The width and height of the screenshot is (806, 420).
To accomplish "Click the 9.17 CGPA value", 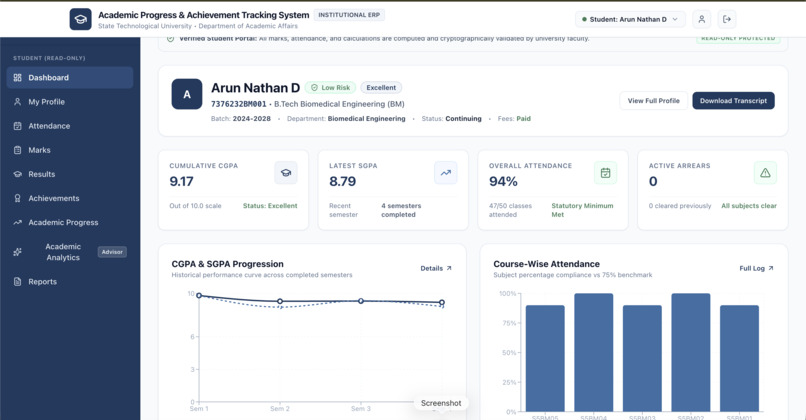I will point(181,181).
